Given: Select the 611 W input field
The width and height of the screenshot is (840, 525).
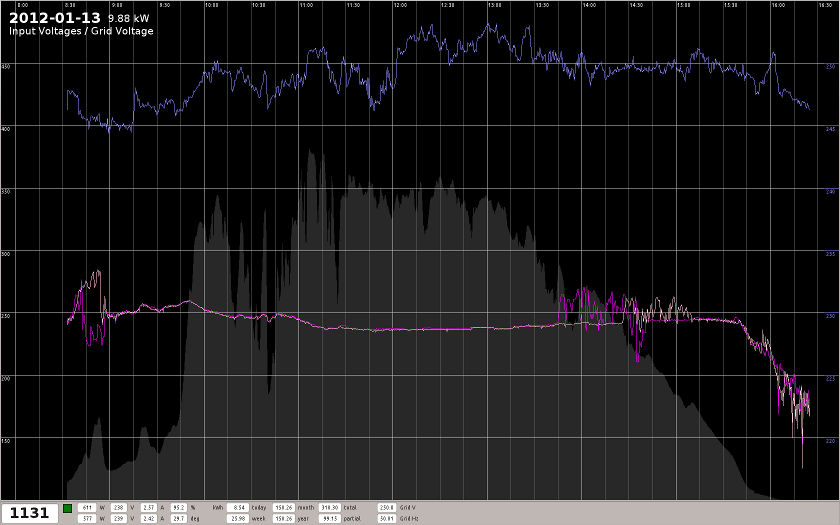Looking at the screenshot, I should click(87, 508).
